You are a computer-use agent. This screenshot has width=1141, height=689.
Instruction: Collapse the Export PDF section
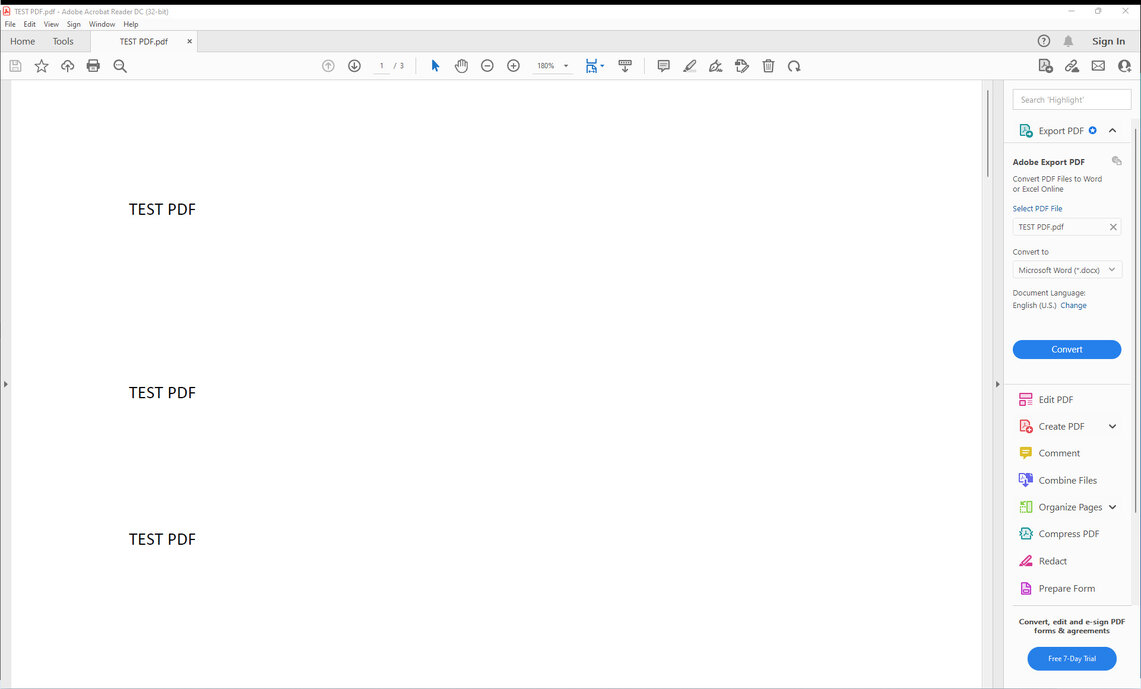[1113, 131]
